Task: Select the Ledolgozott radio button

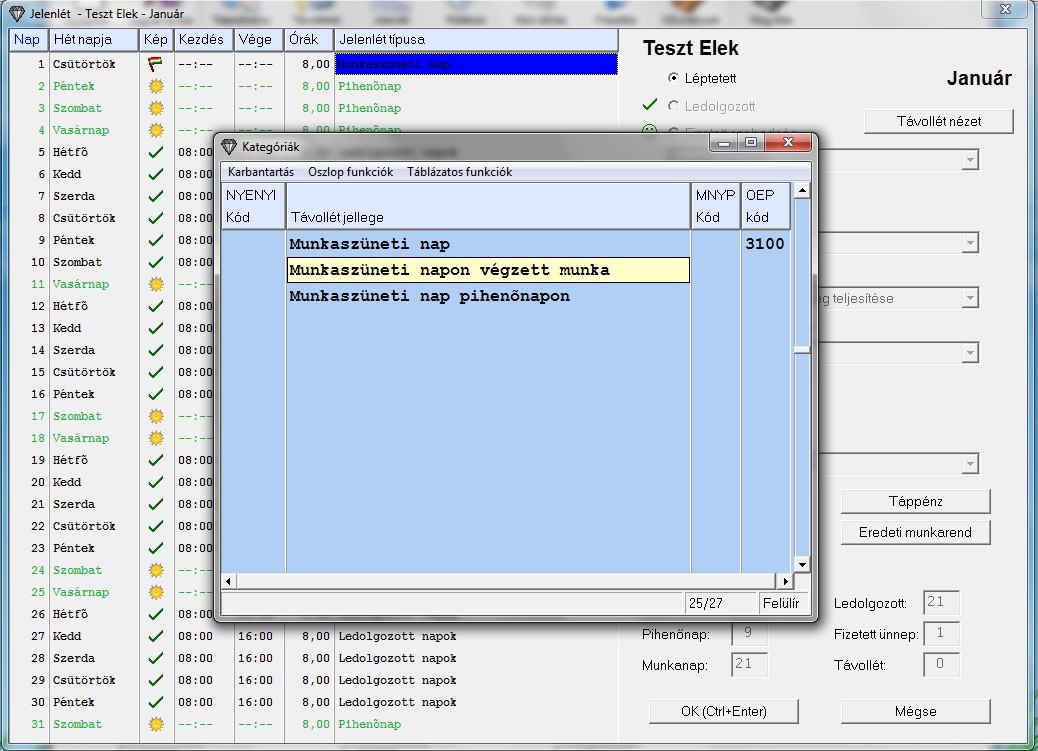Action: click(x=673, y=106)
